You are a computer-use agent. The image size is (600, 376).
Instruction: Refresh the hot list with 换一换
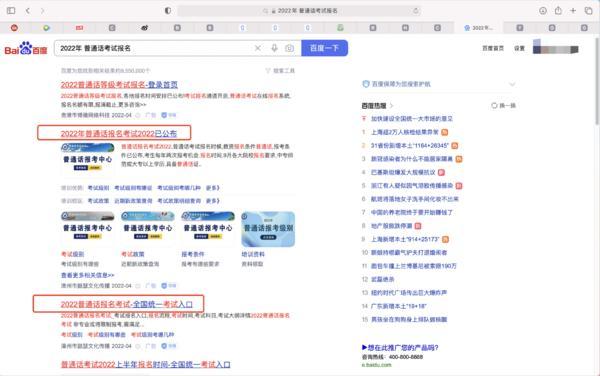coord(503,106)
